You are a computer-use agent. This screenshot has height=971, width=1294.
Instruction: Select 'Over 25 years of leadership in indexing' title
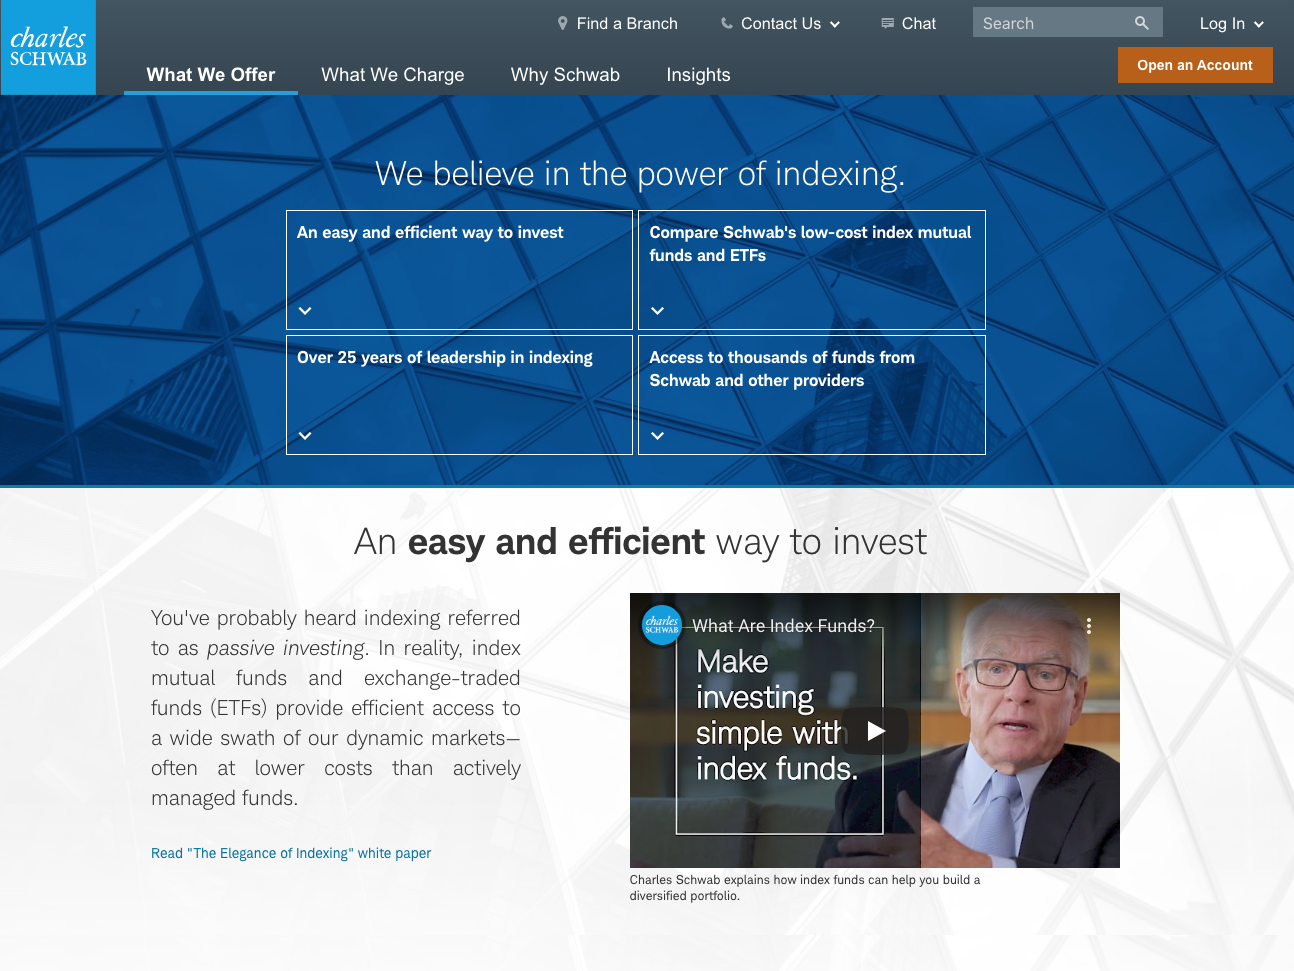445,357
